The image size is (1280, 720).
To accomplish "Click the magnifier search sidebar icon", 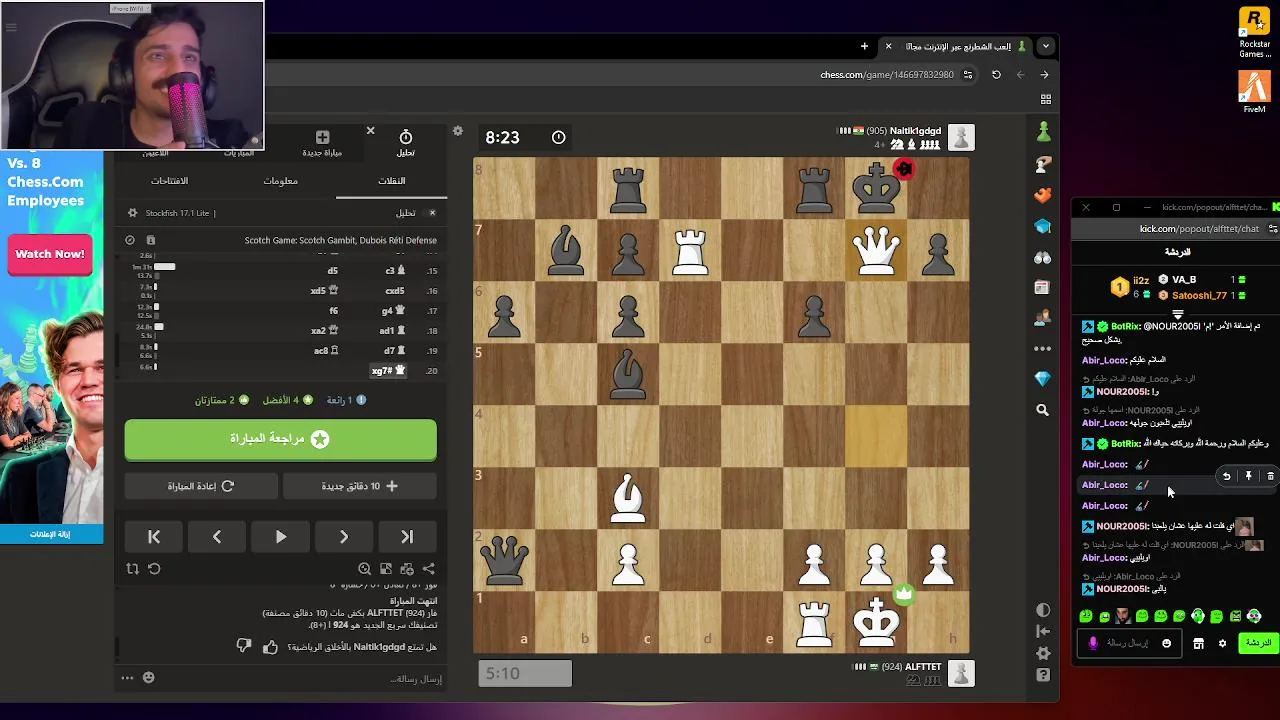I will click(x=1043, y=410).
